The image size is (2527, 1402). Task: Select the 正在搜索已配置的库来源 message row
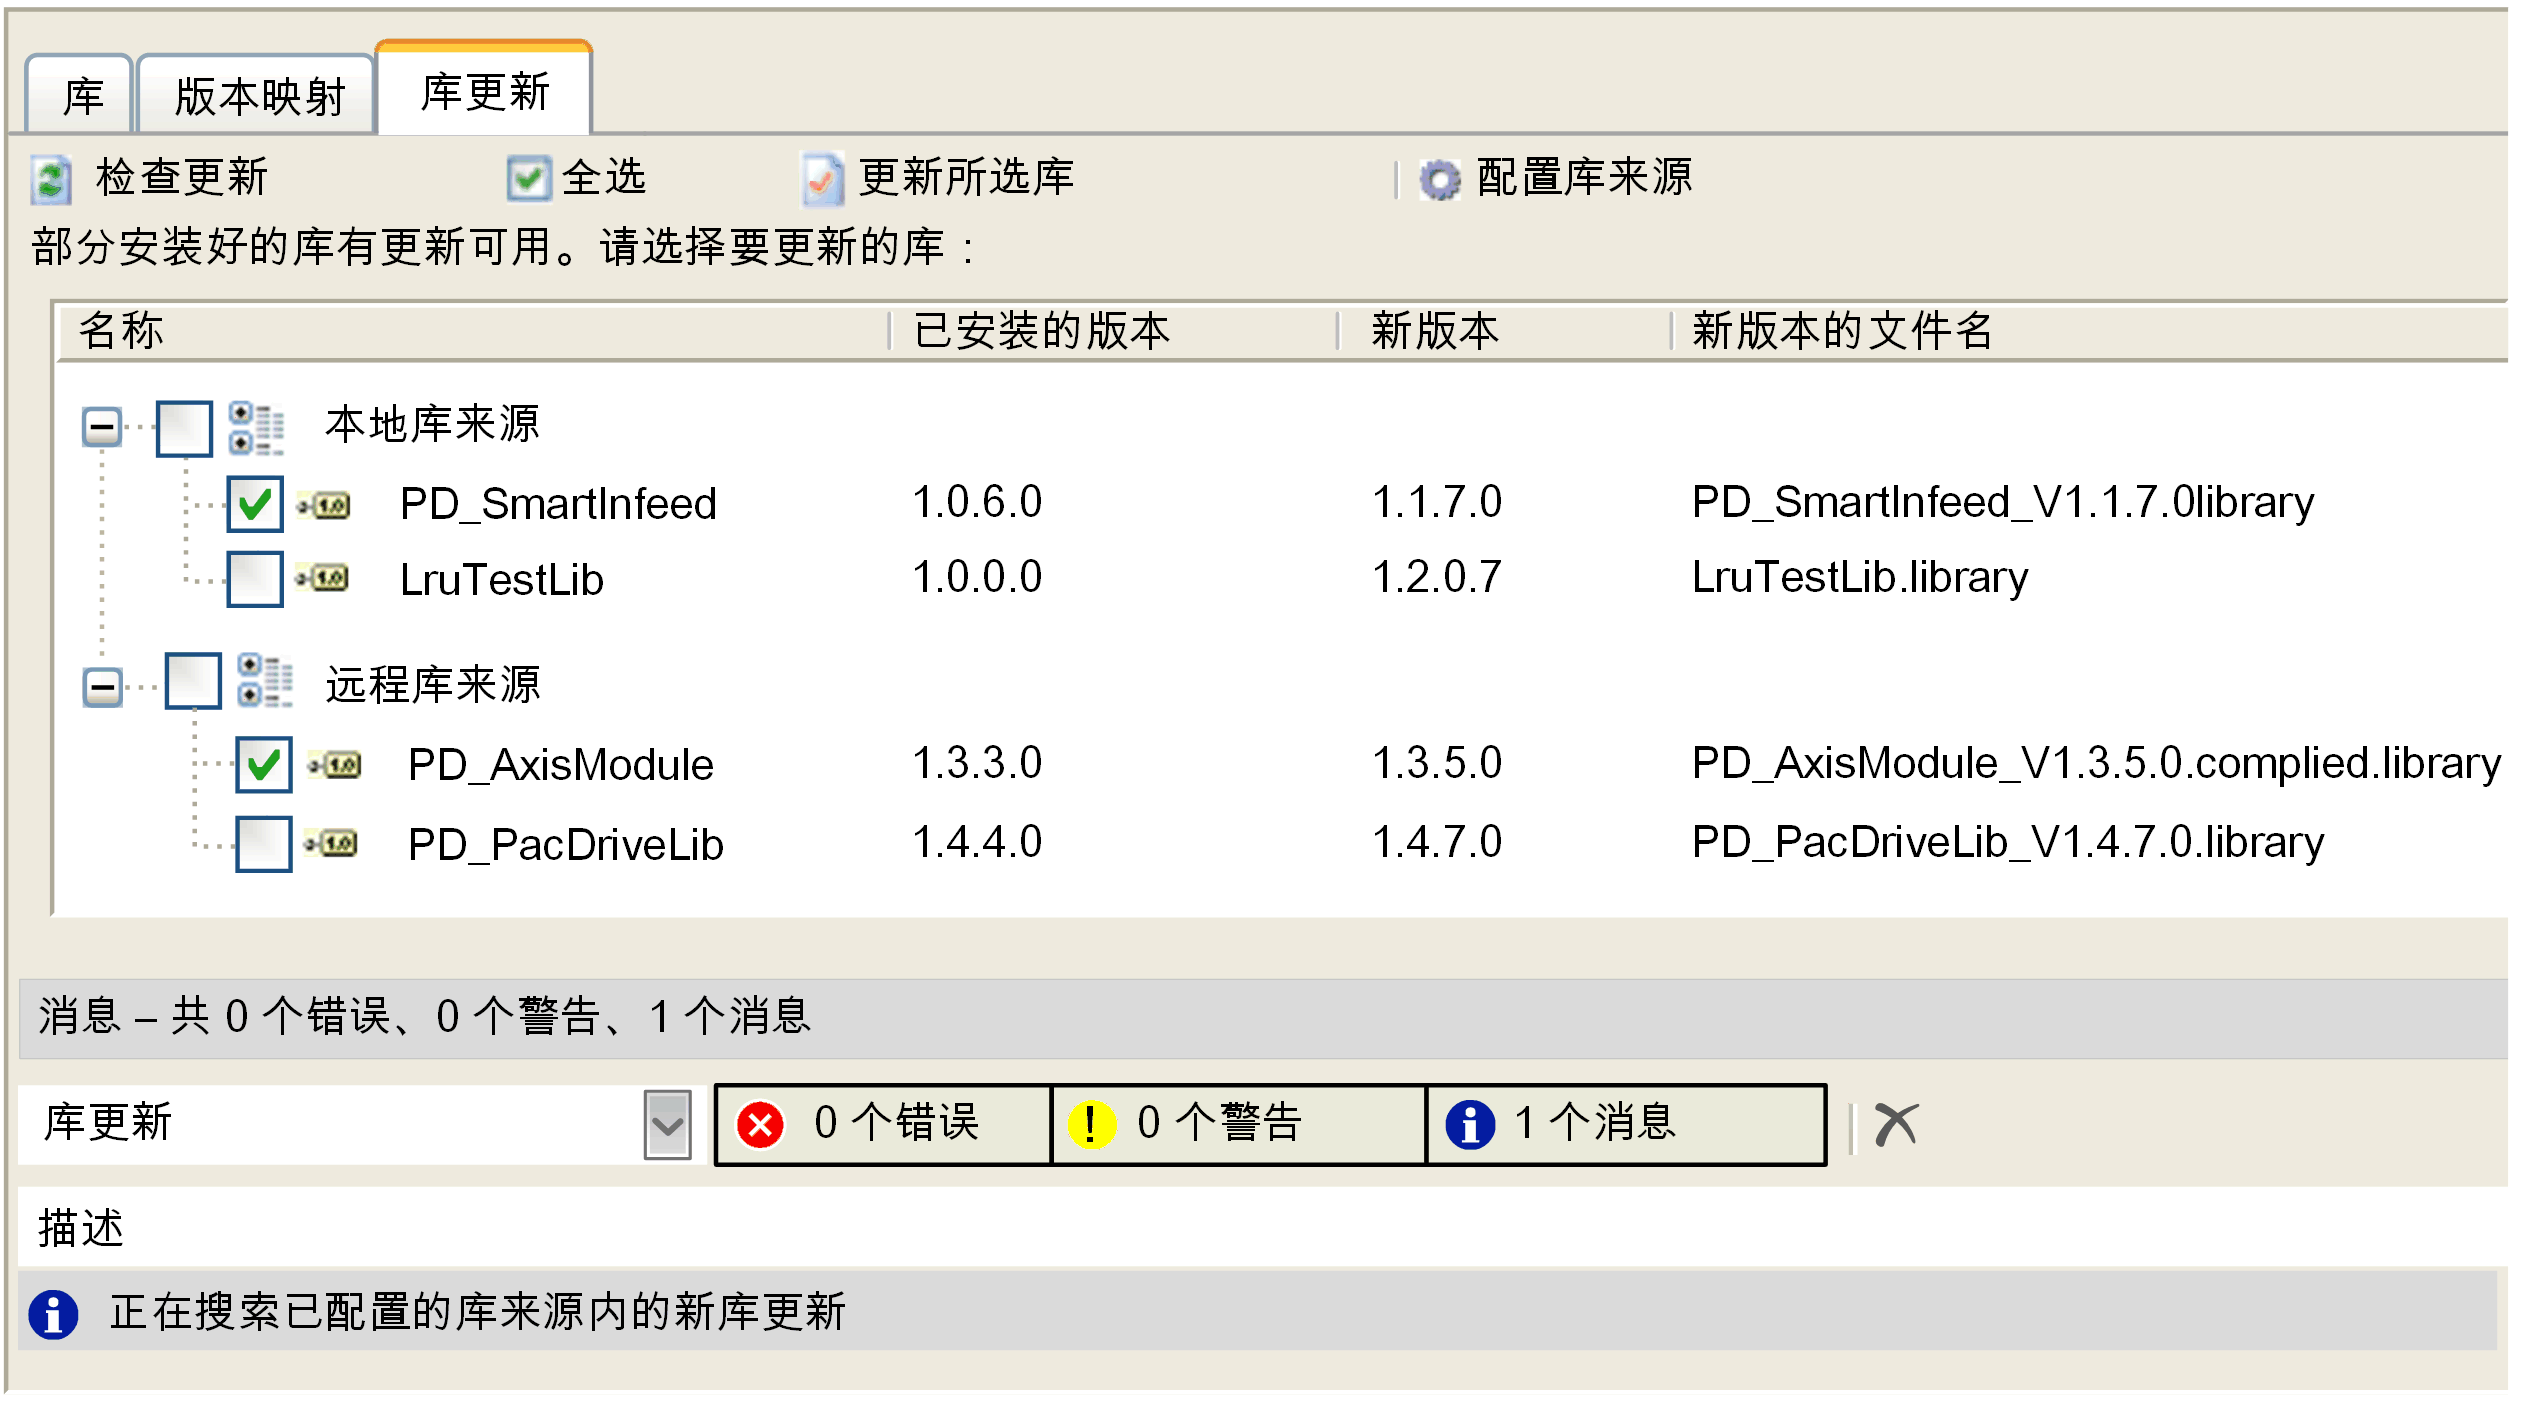pos(478,1312)
